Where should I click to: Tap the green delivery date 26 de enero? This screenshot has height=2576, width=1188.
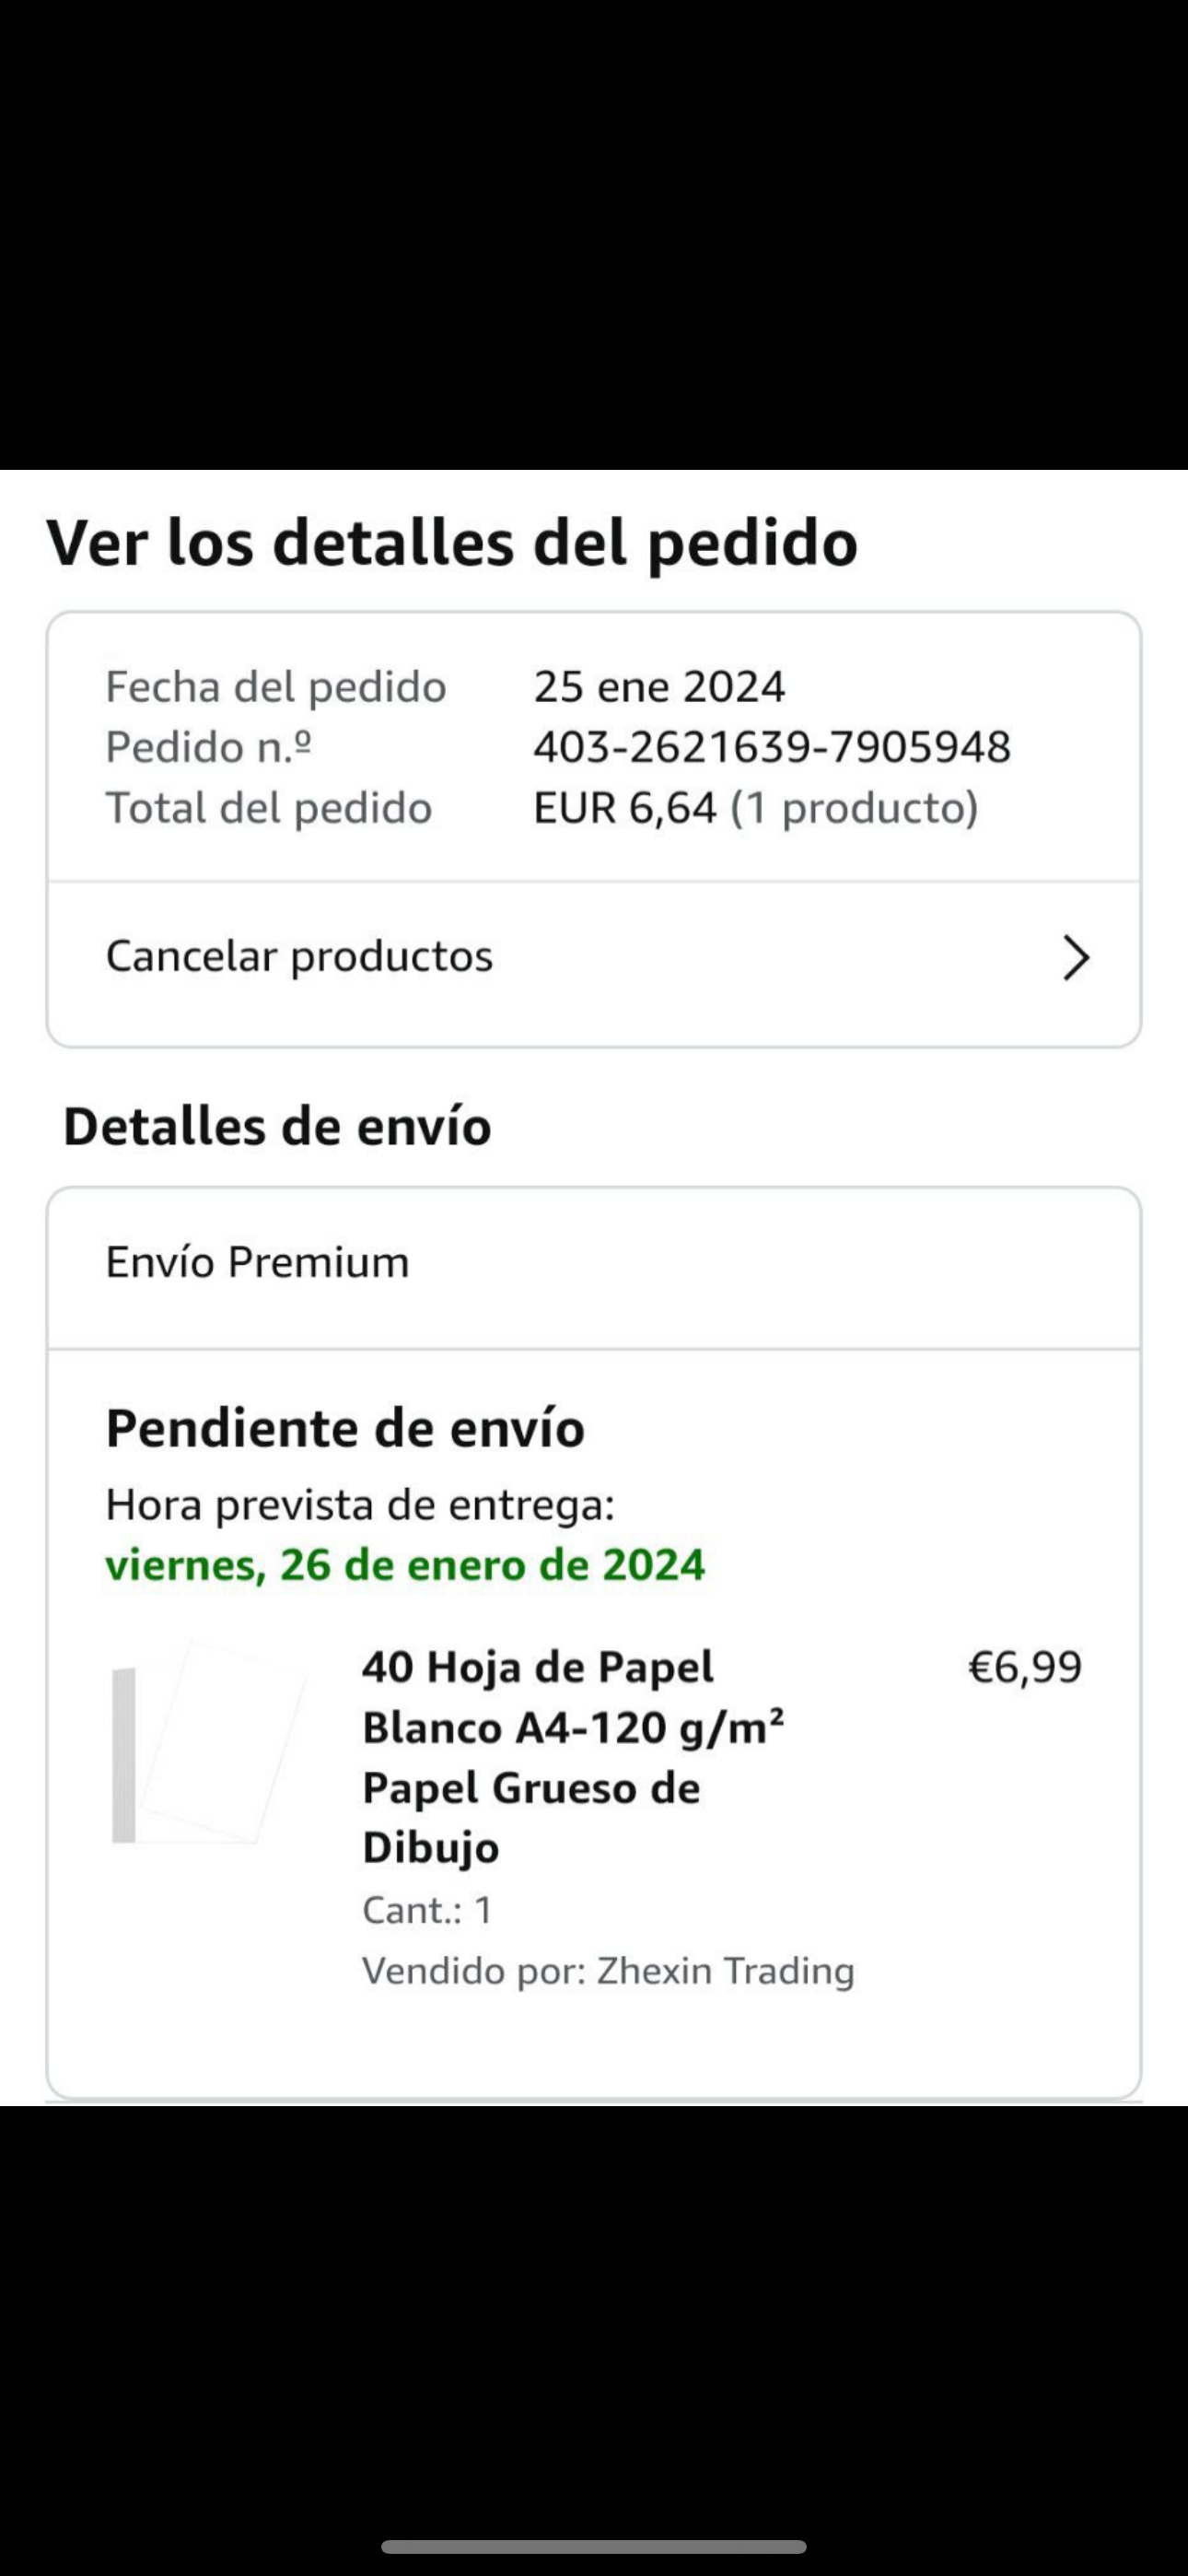point(405,1565)
